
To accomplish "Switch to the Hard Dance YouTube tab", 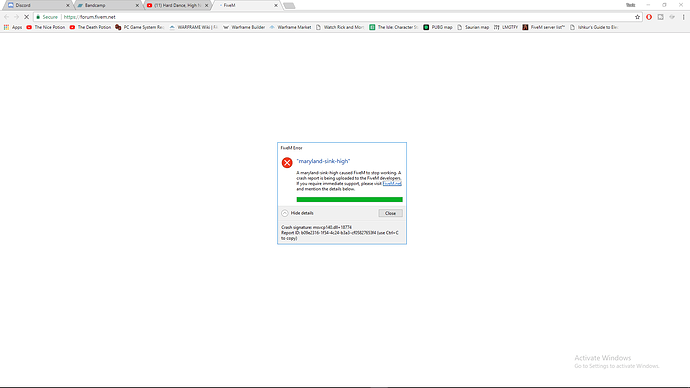I will [177, 5].
